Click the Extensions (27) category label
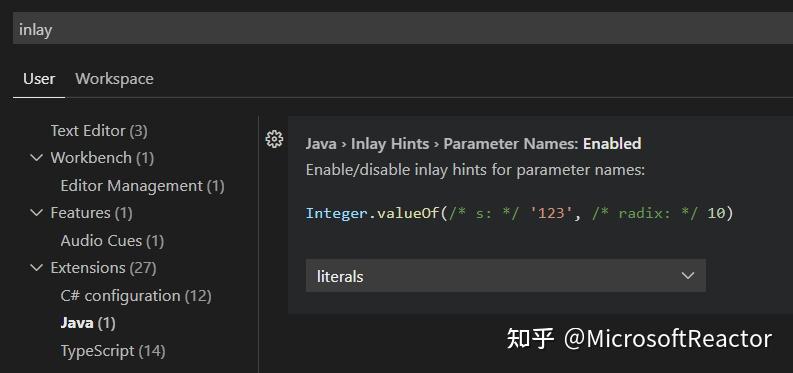Viewport: 793px width, 373px height. [103, 268]
